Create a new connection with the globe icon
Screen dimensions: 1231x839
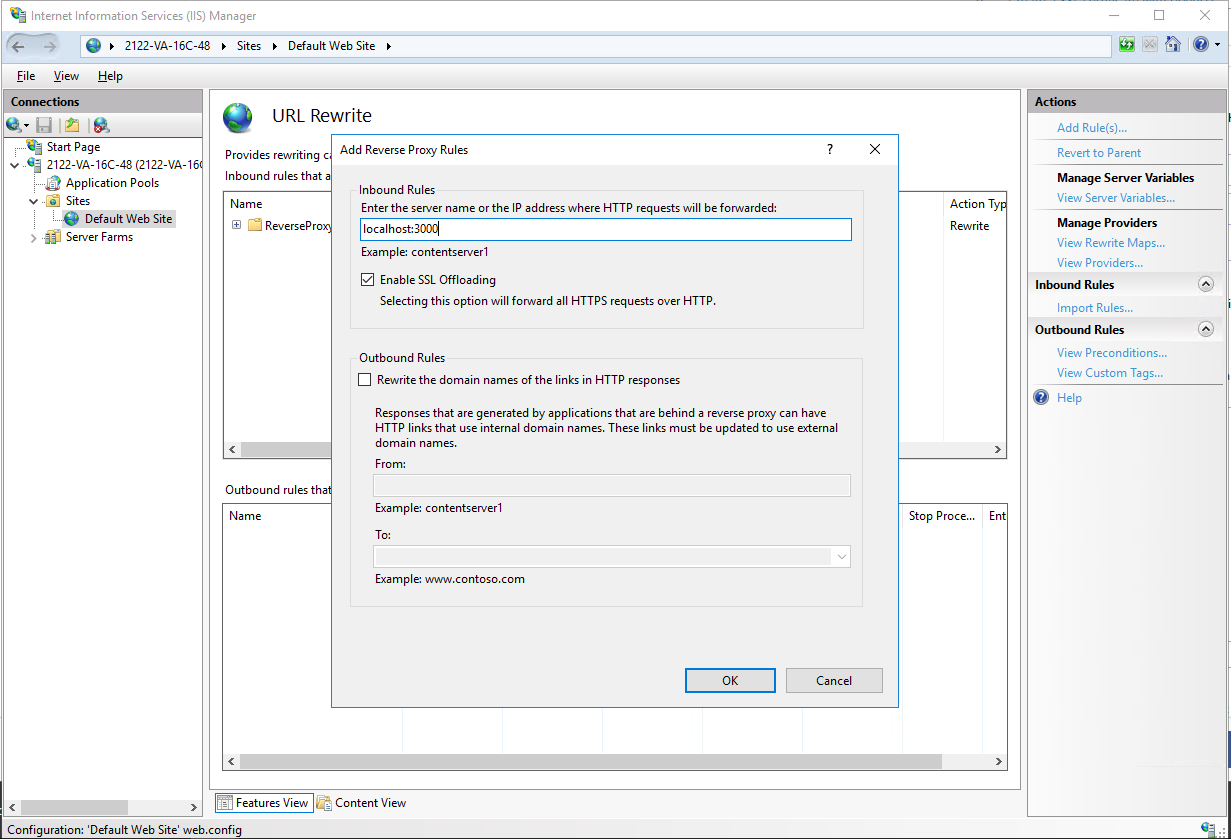point(12,124)
